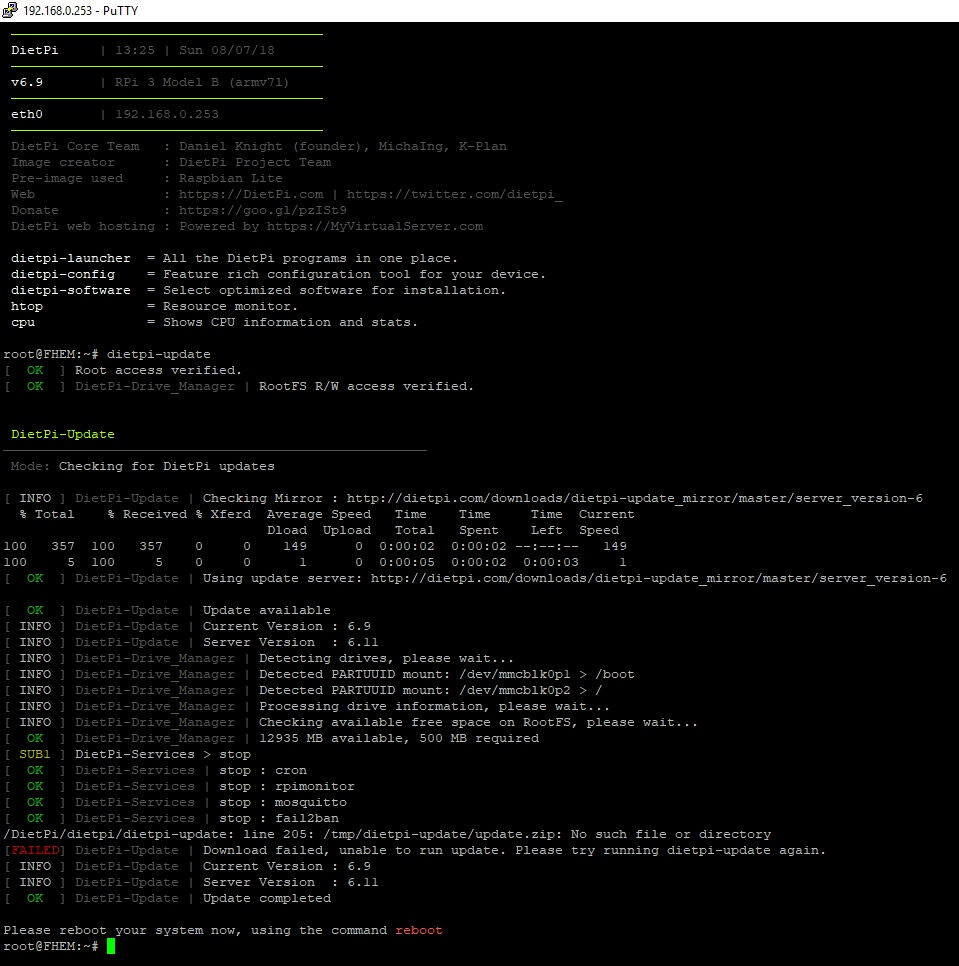This screenshot has width=959, height=966.
Task: Click the 'stop : cron' line
Action: coord(263,771)
